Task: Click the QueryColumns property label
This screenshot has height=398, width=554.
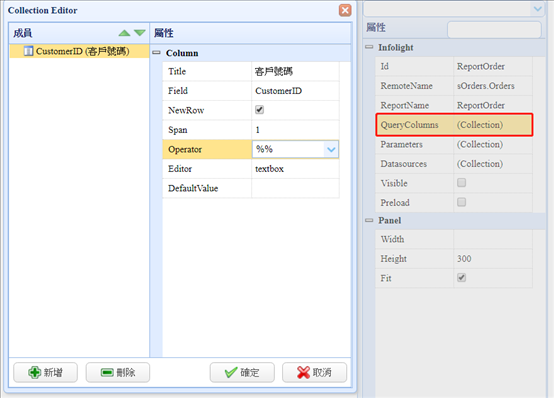Action: point(409,125)
